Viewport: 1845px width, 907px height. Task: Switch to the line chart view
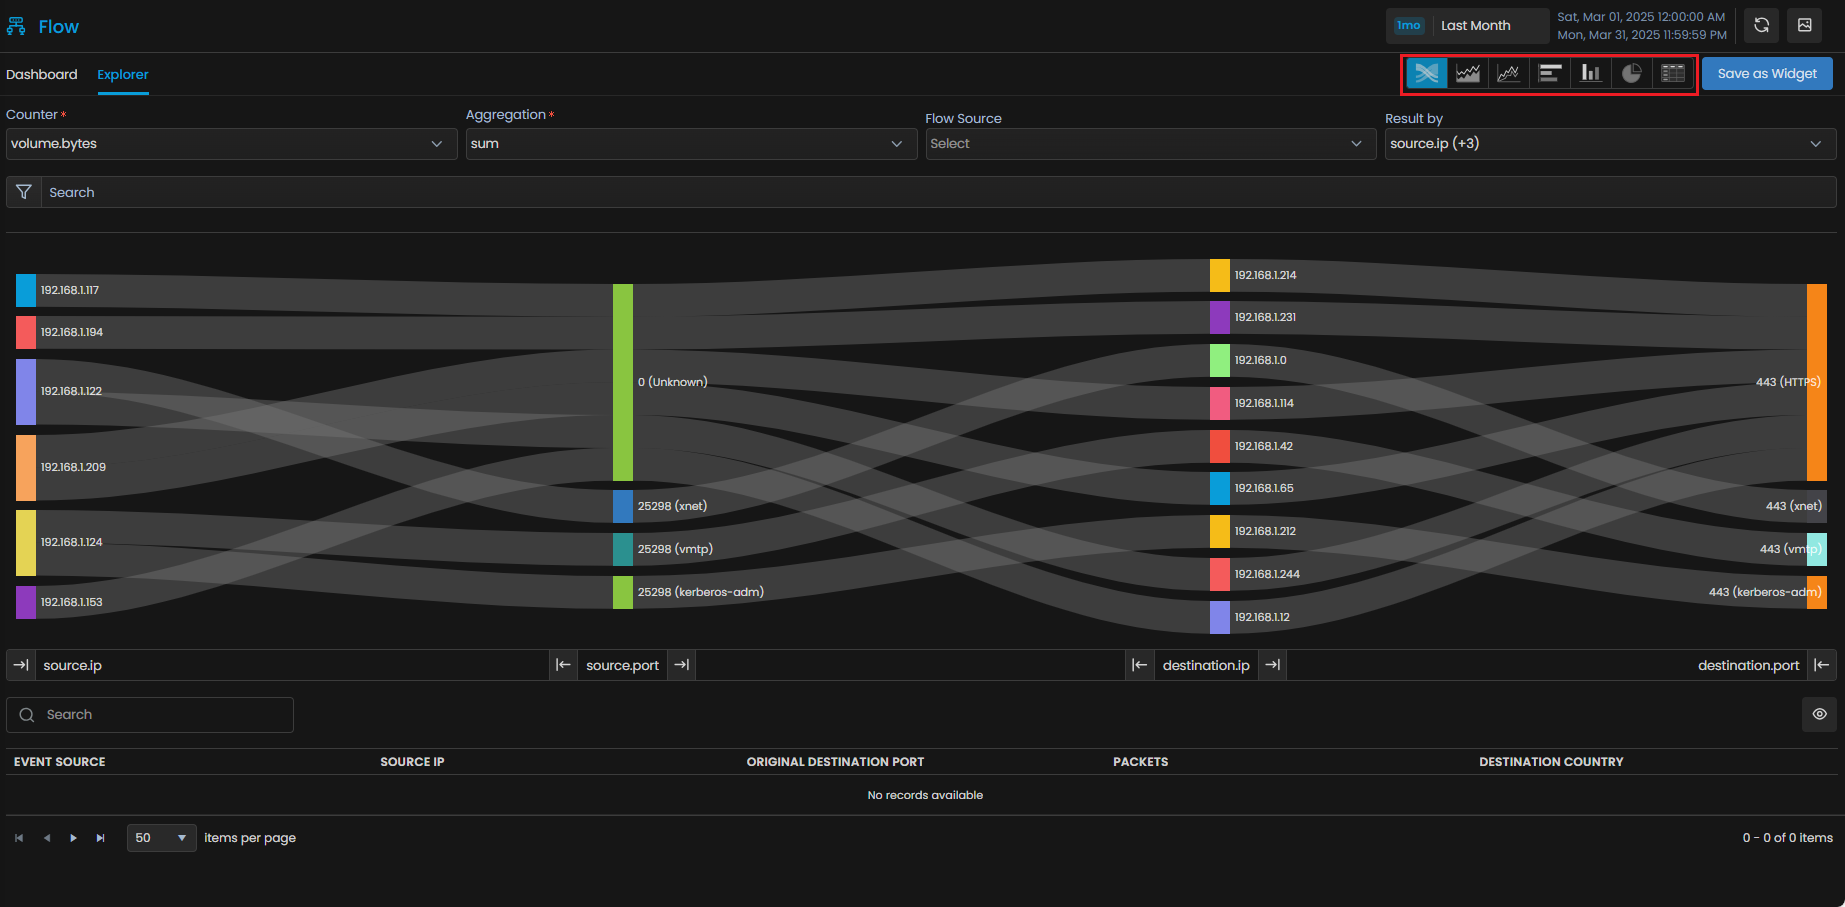coord(1509,73)
